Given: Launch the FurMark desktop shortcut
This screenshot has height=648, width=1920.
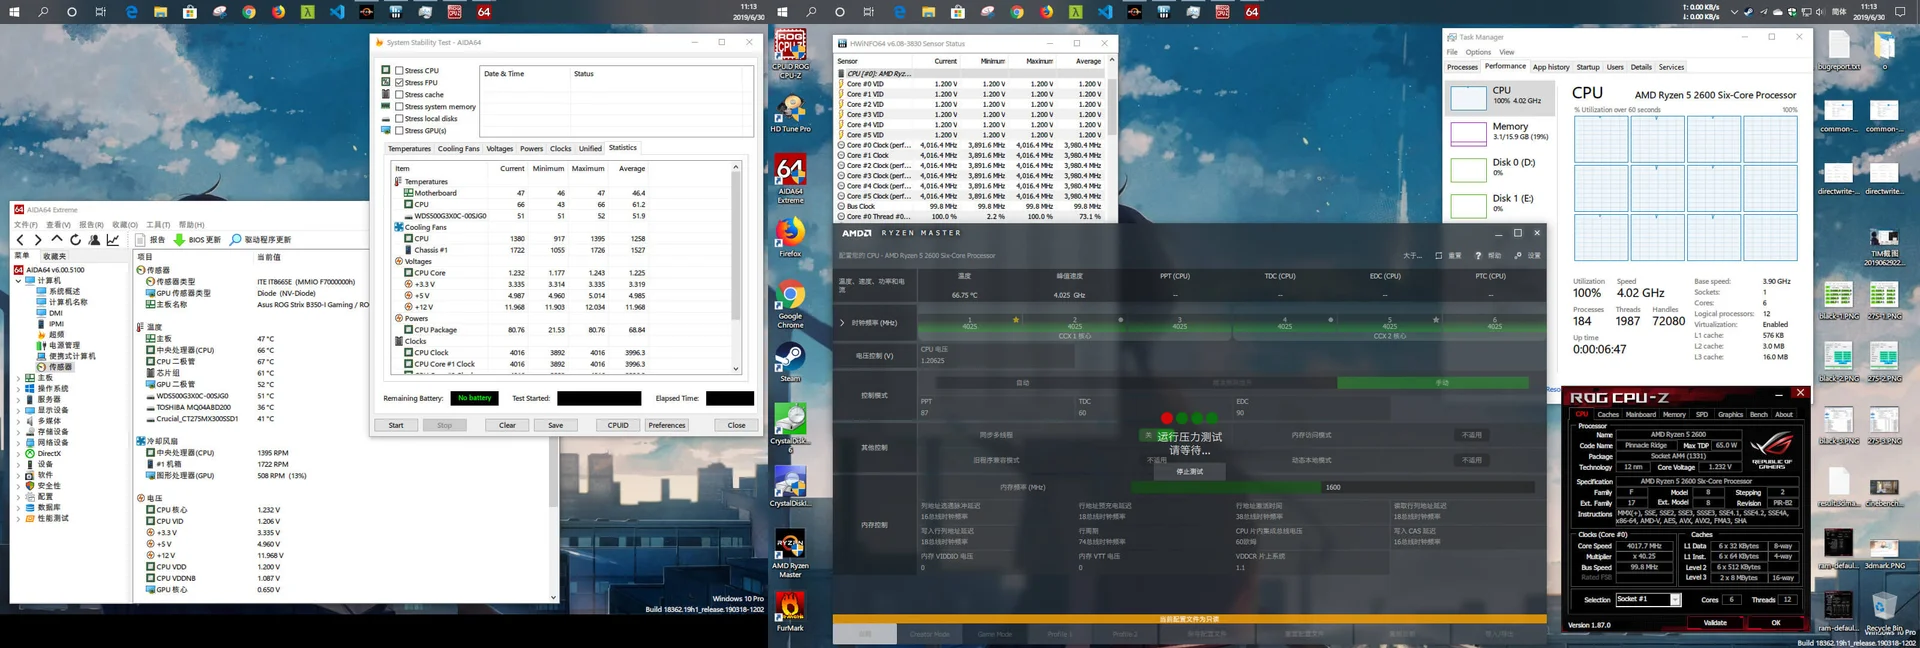Looking at the screenshot, I should 790,612.
